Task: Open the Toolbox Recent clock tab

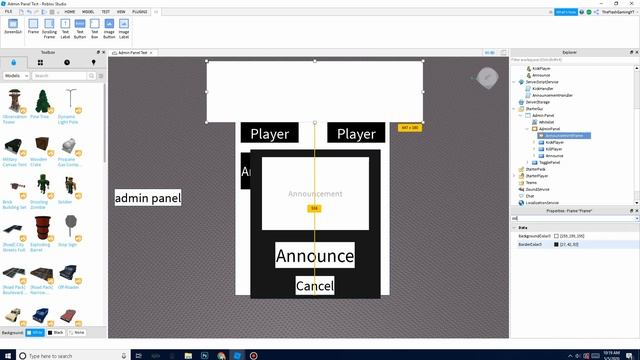Action: [67, 62]
